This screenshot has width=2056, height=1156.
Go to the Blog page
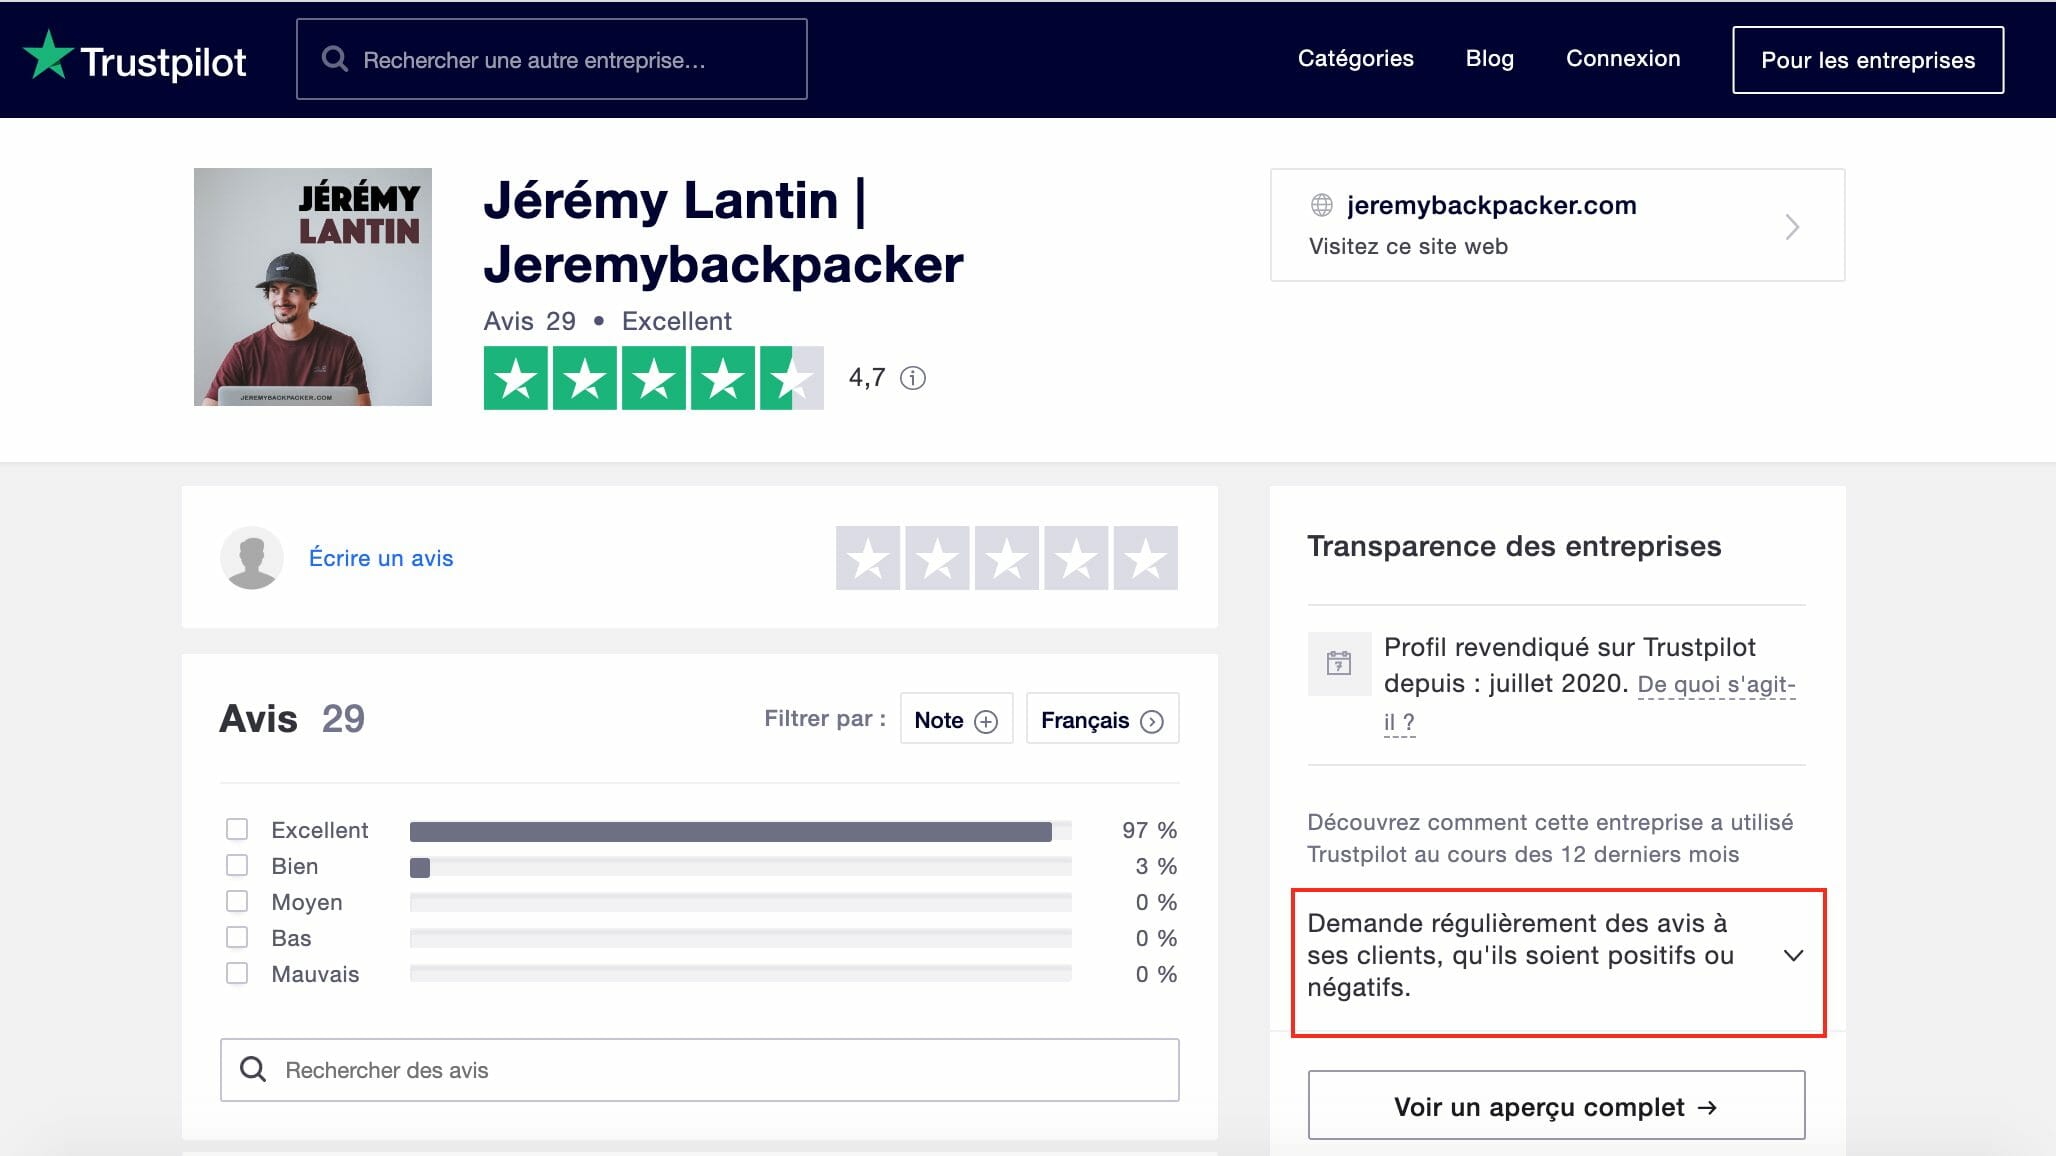pos(1489,58)
